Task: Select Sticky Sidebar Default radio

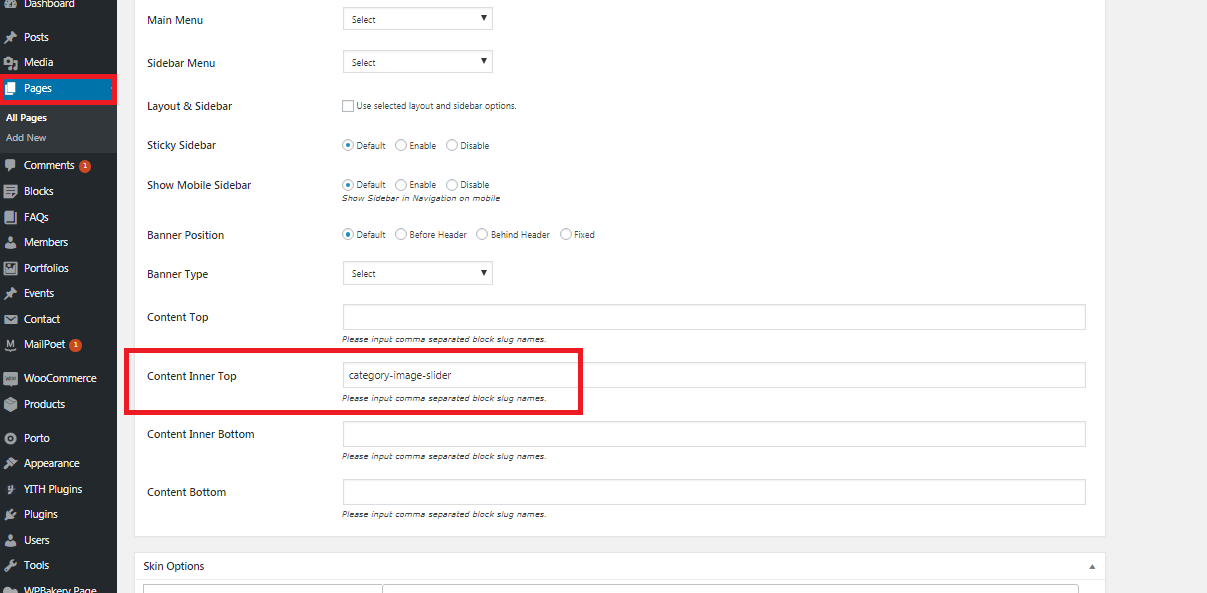Action: point(348,145)
